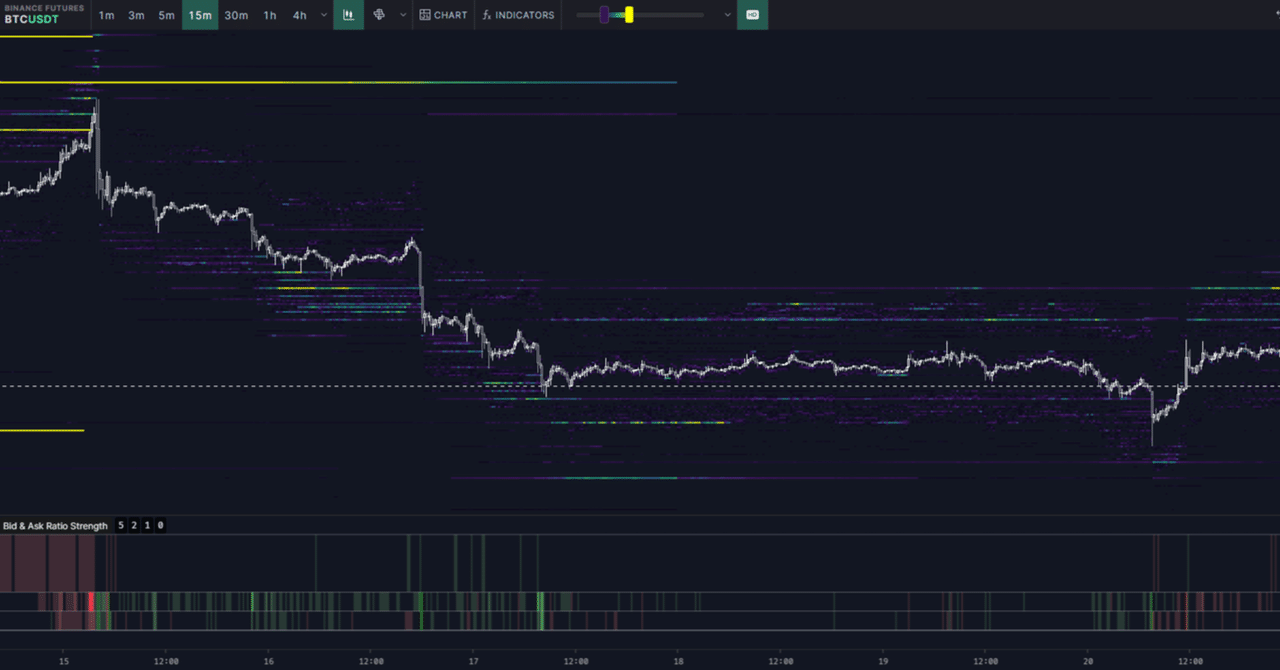Select the BTCUSDT symbol label
Viewport: 1280px width, 670px height.
[x=29, y=19]
